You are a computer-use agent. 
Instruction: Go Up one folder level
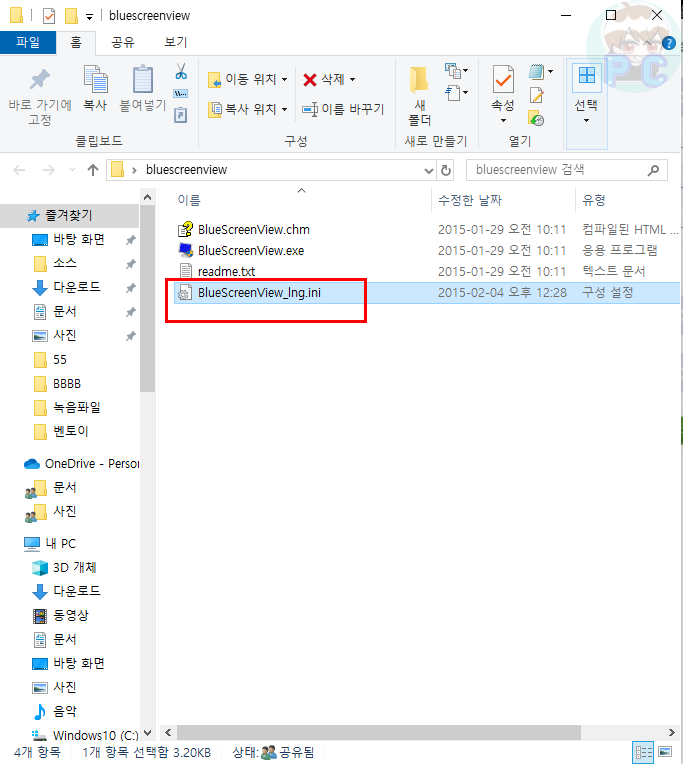(x=93, y=170)
